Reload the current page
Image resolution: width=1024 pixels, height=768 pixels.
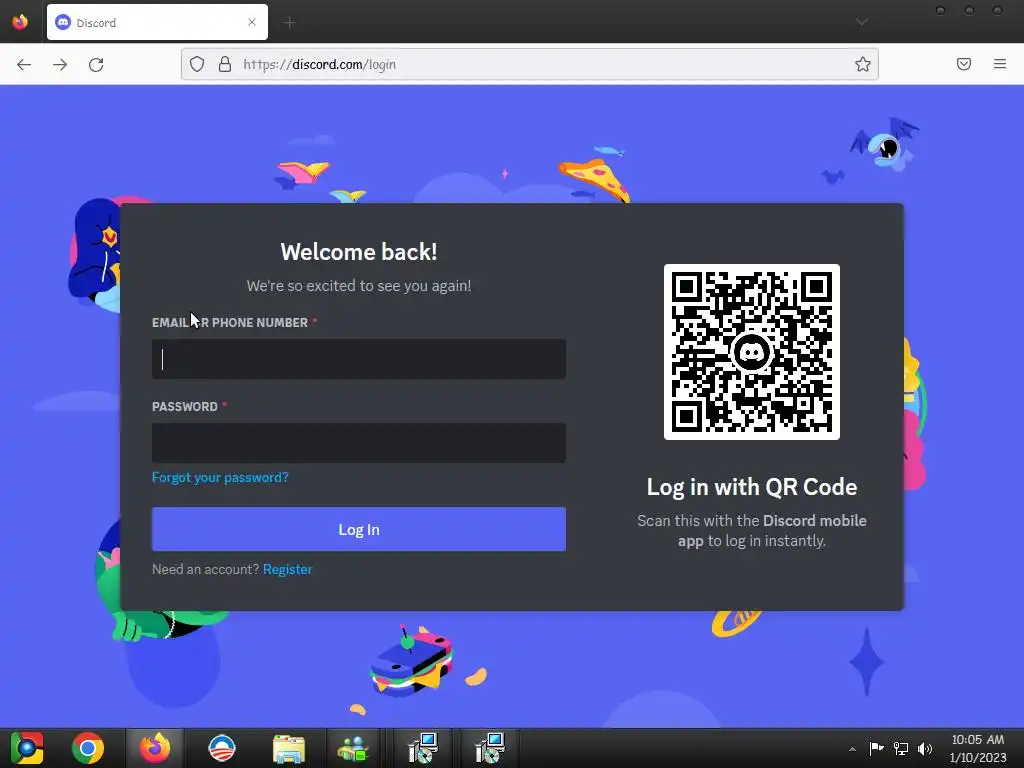[x=96, y=64]
